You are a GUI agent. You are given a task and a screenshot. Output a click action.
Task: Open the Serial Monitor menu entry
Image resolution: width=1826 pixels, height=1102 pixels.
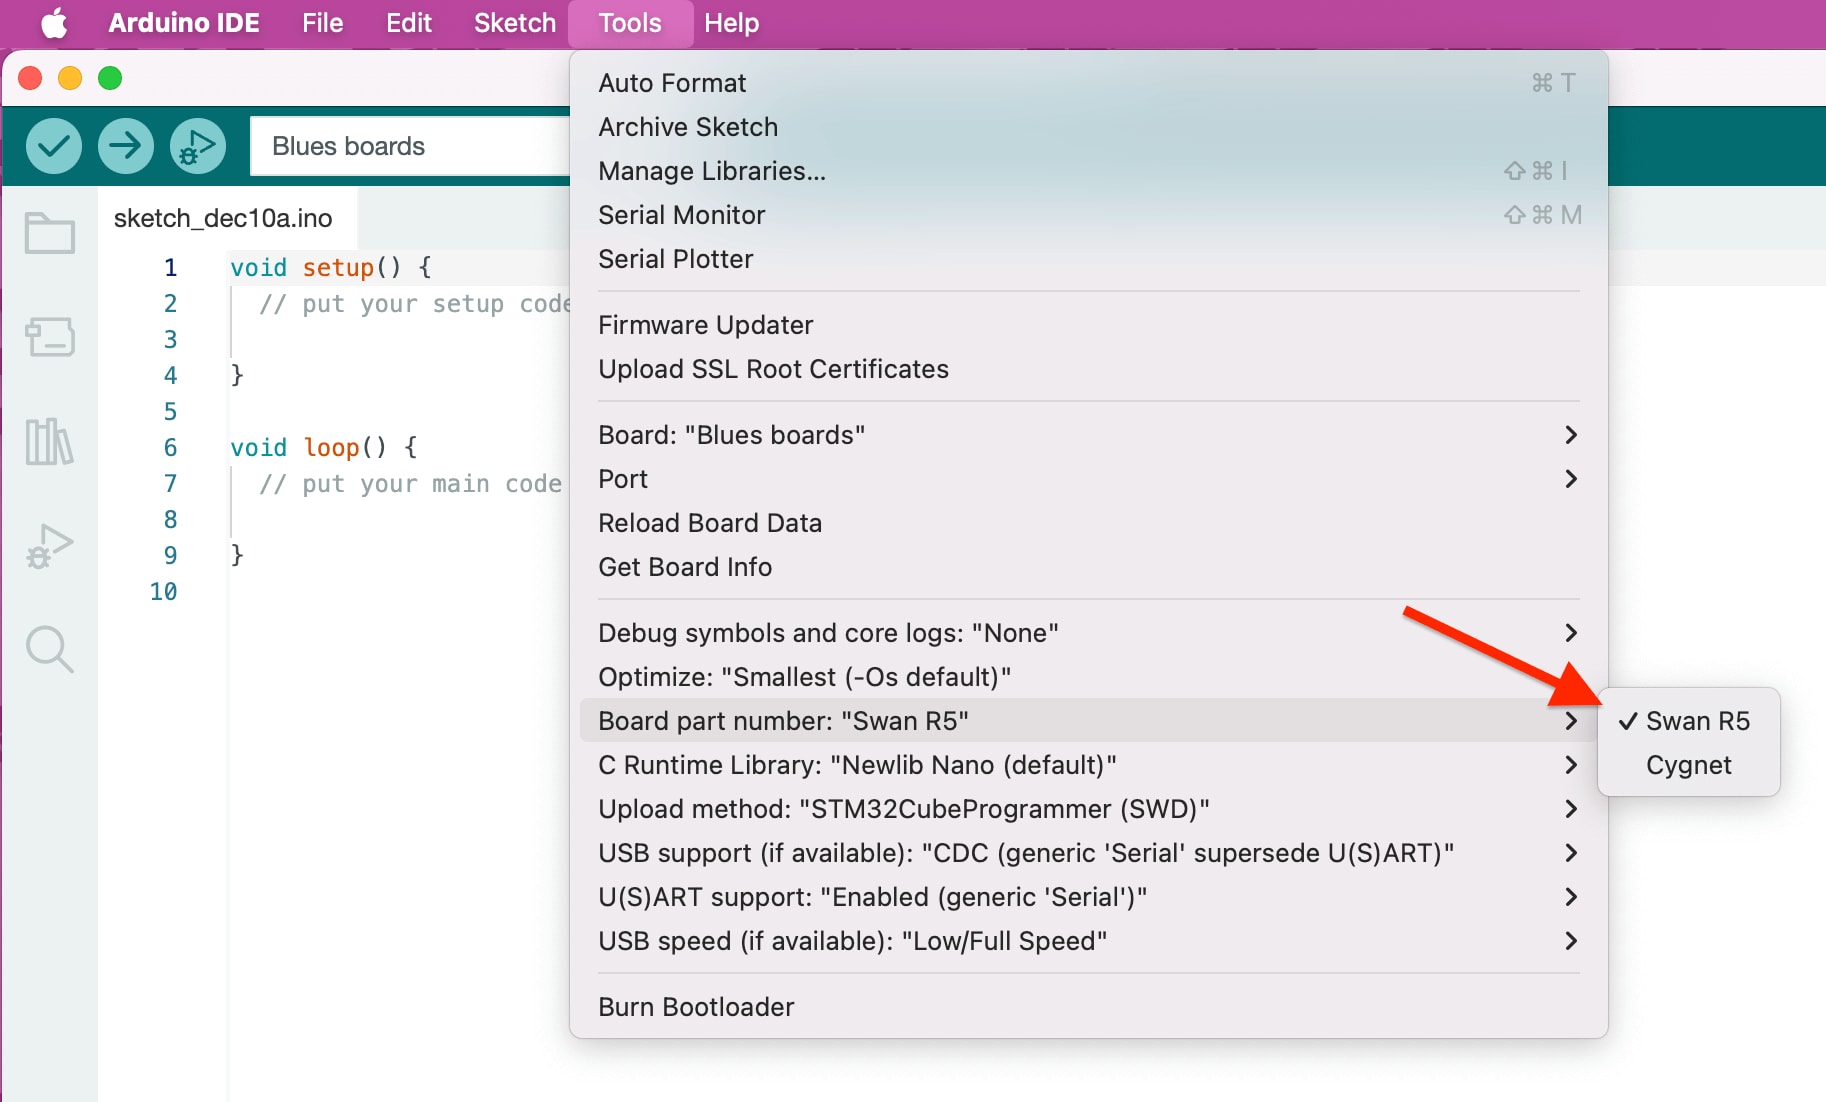click(x=1088, y=215)
